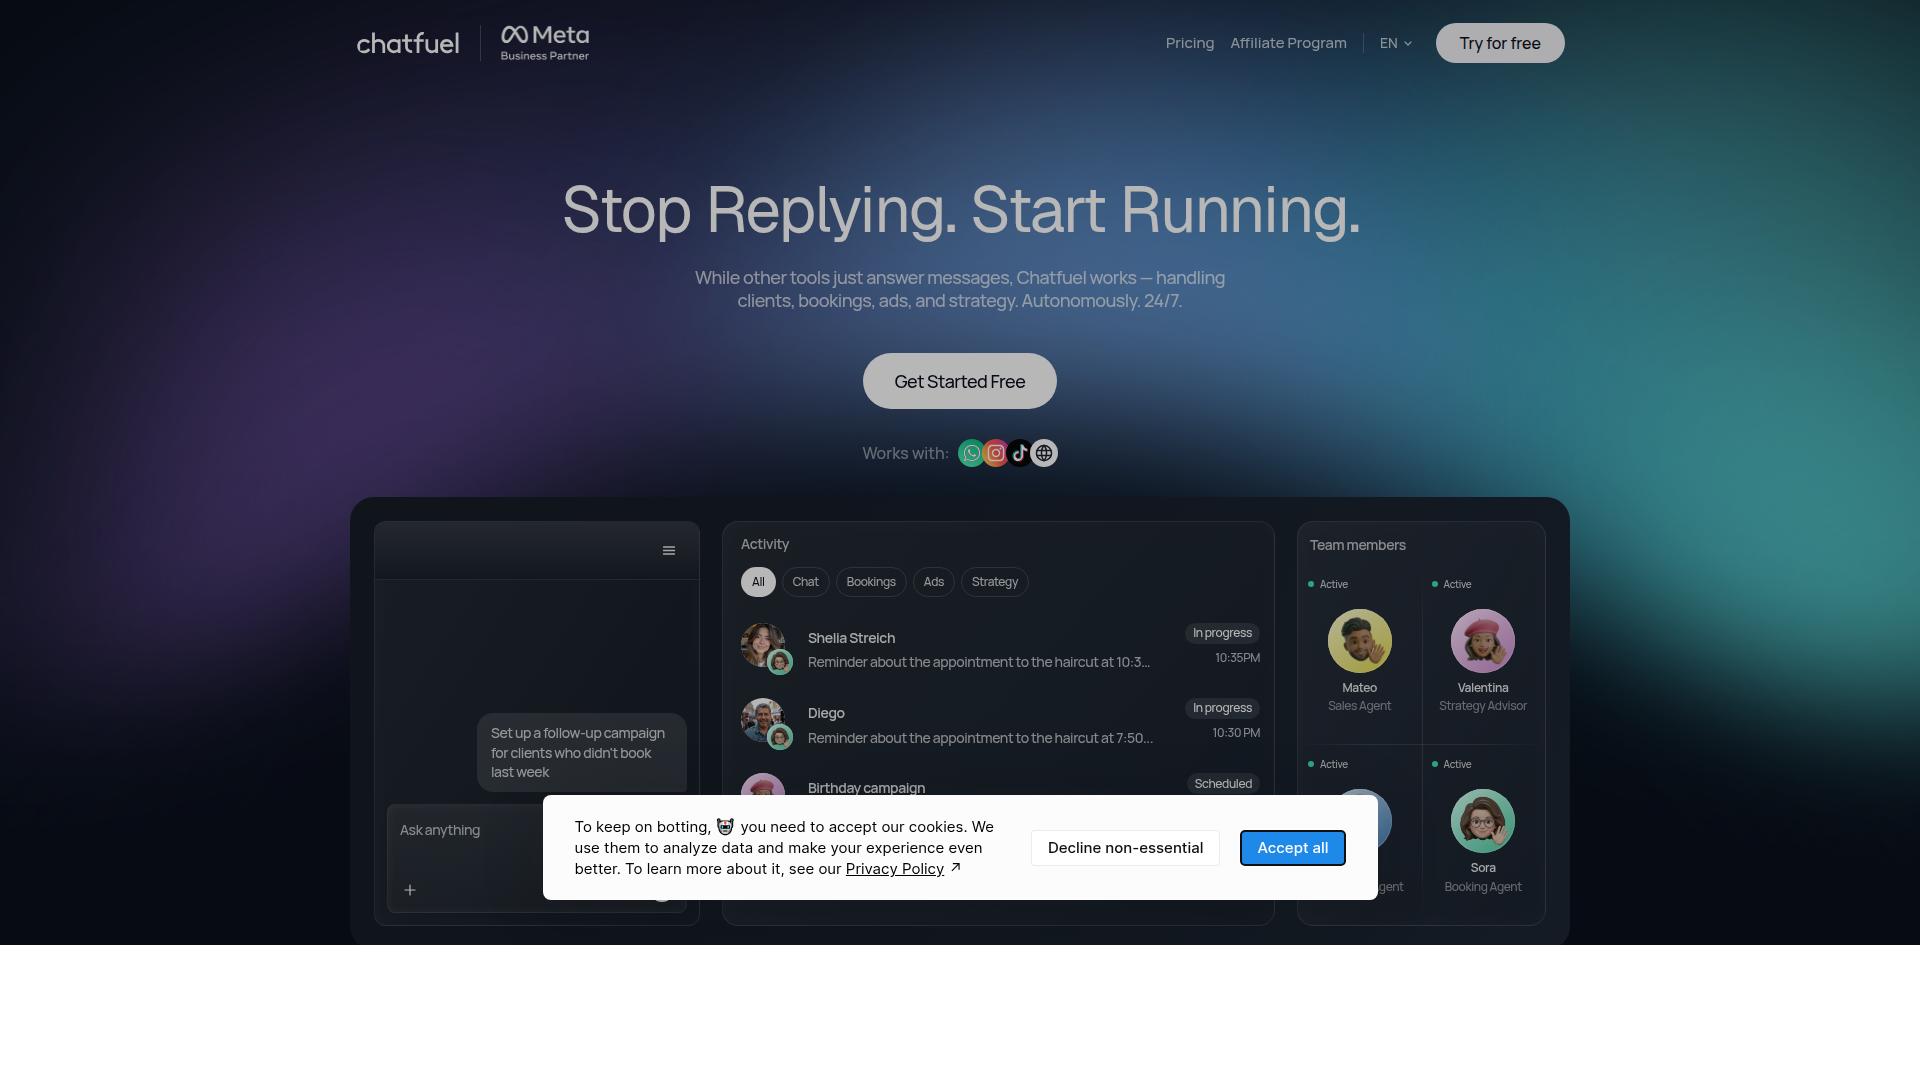Click the 10:30 PM timestamp

pyautogui.click(x=1236, y=733)
